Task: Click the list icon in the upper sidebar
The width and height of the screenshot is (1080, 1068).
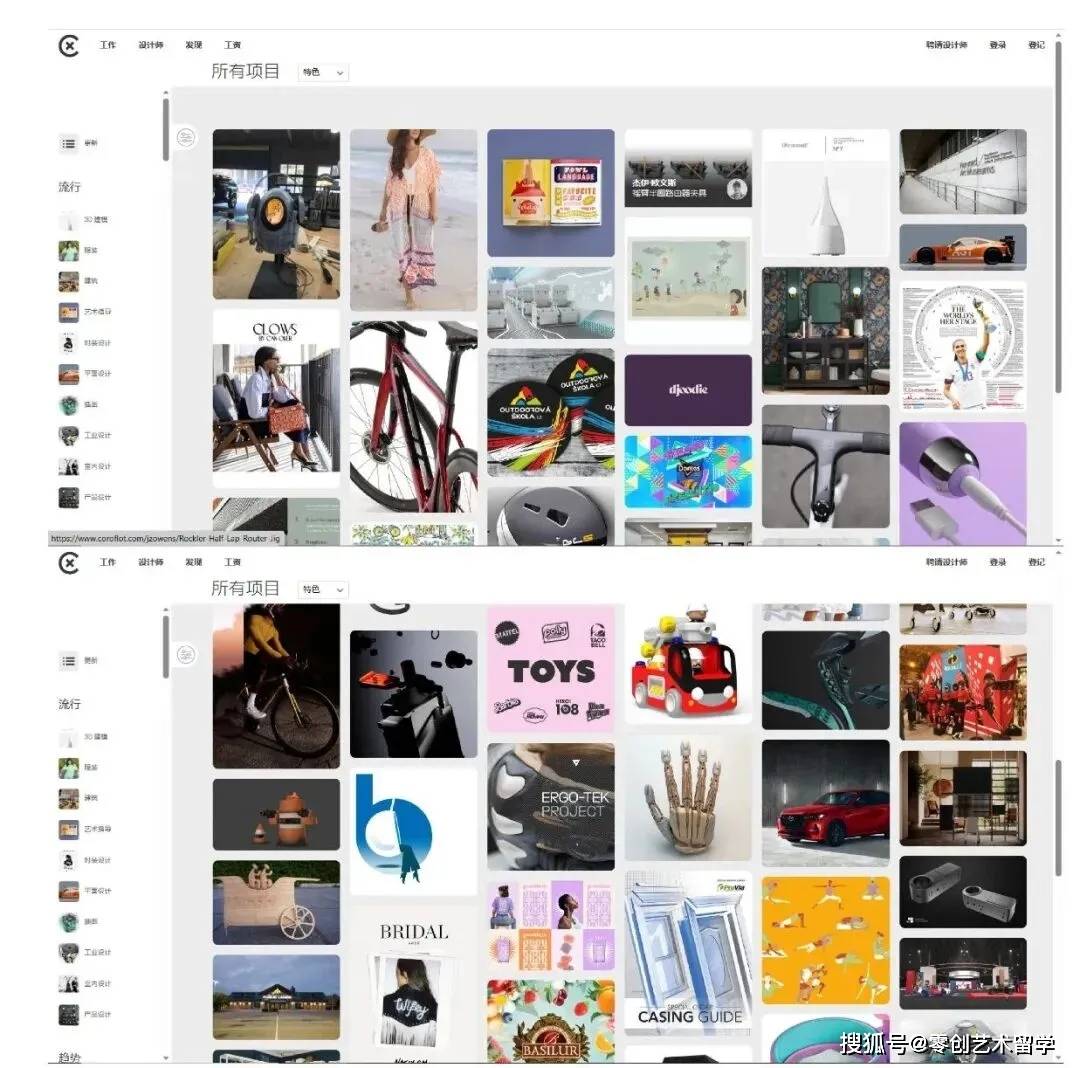Action: 68,143
